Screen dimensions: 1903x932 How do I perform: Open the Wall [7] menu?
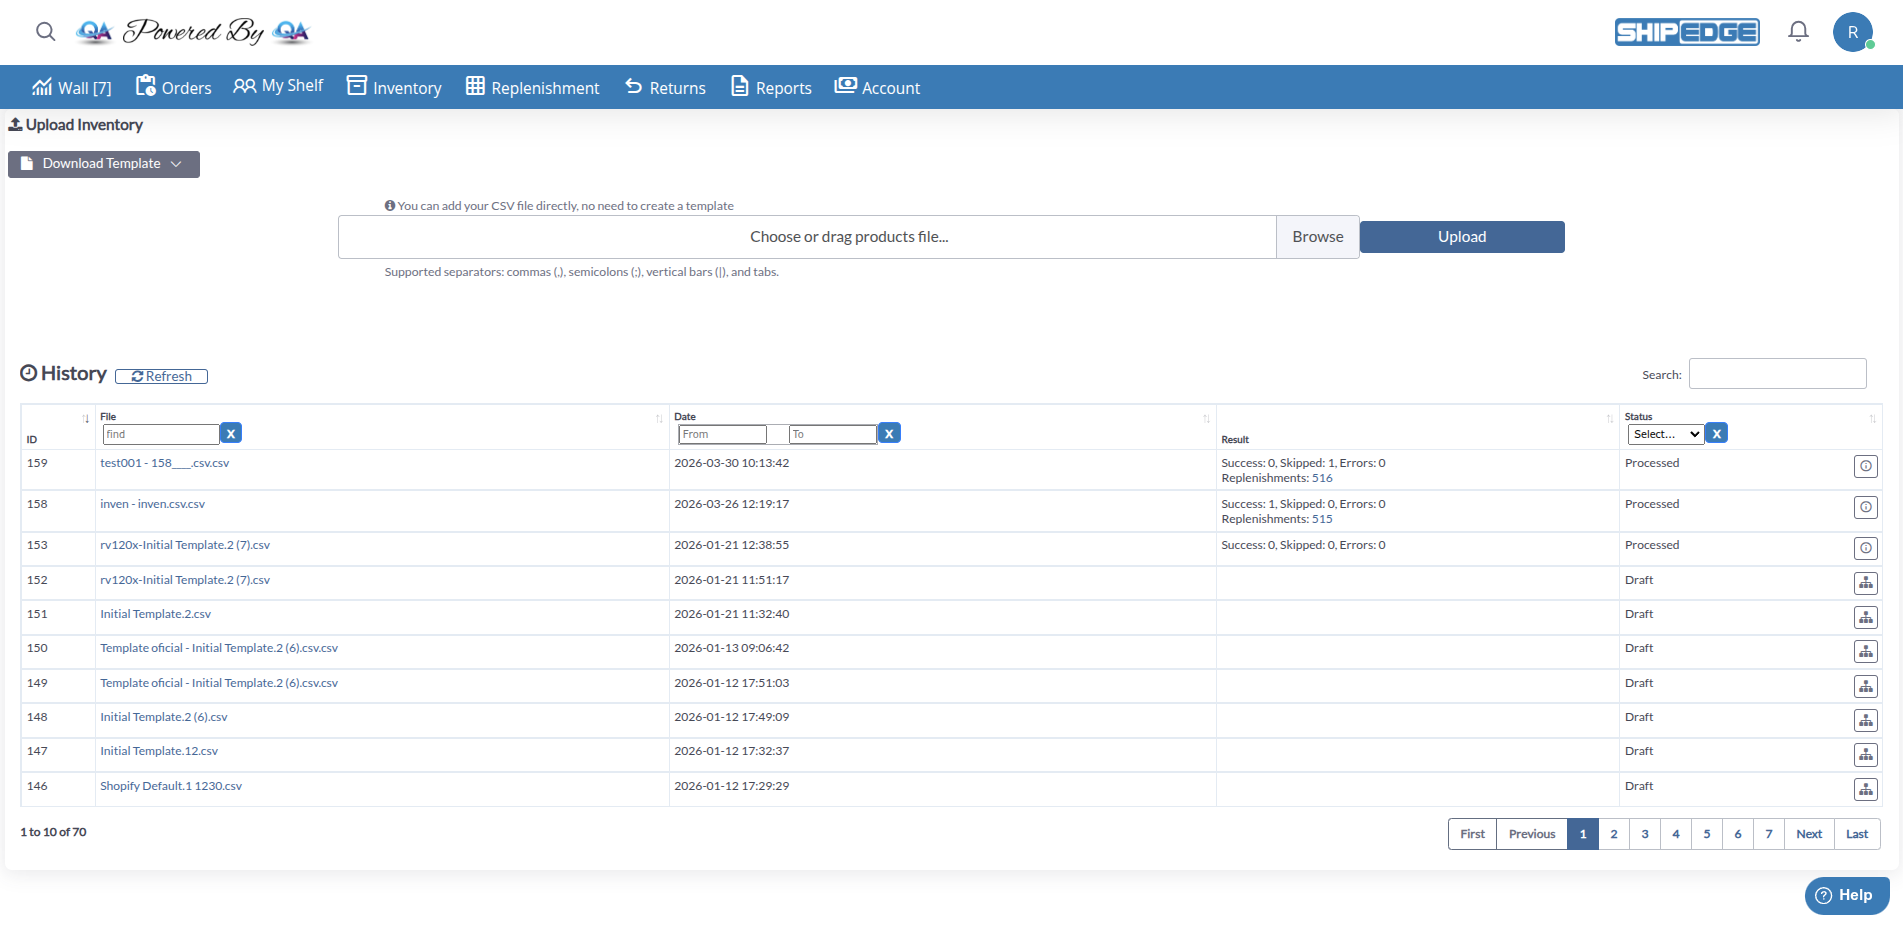(71, 88)
